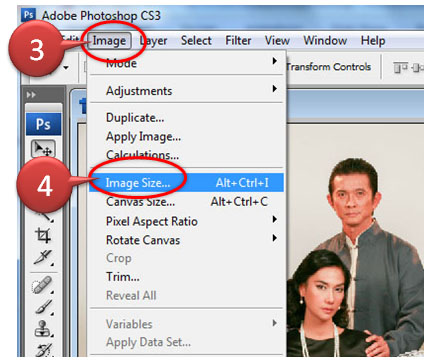
Task: Open the View menu
Action: (x=277, y=41)
